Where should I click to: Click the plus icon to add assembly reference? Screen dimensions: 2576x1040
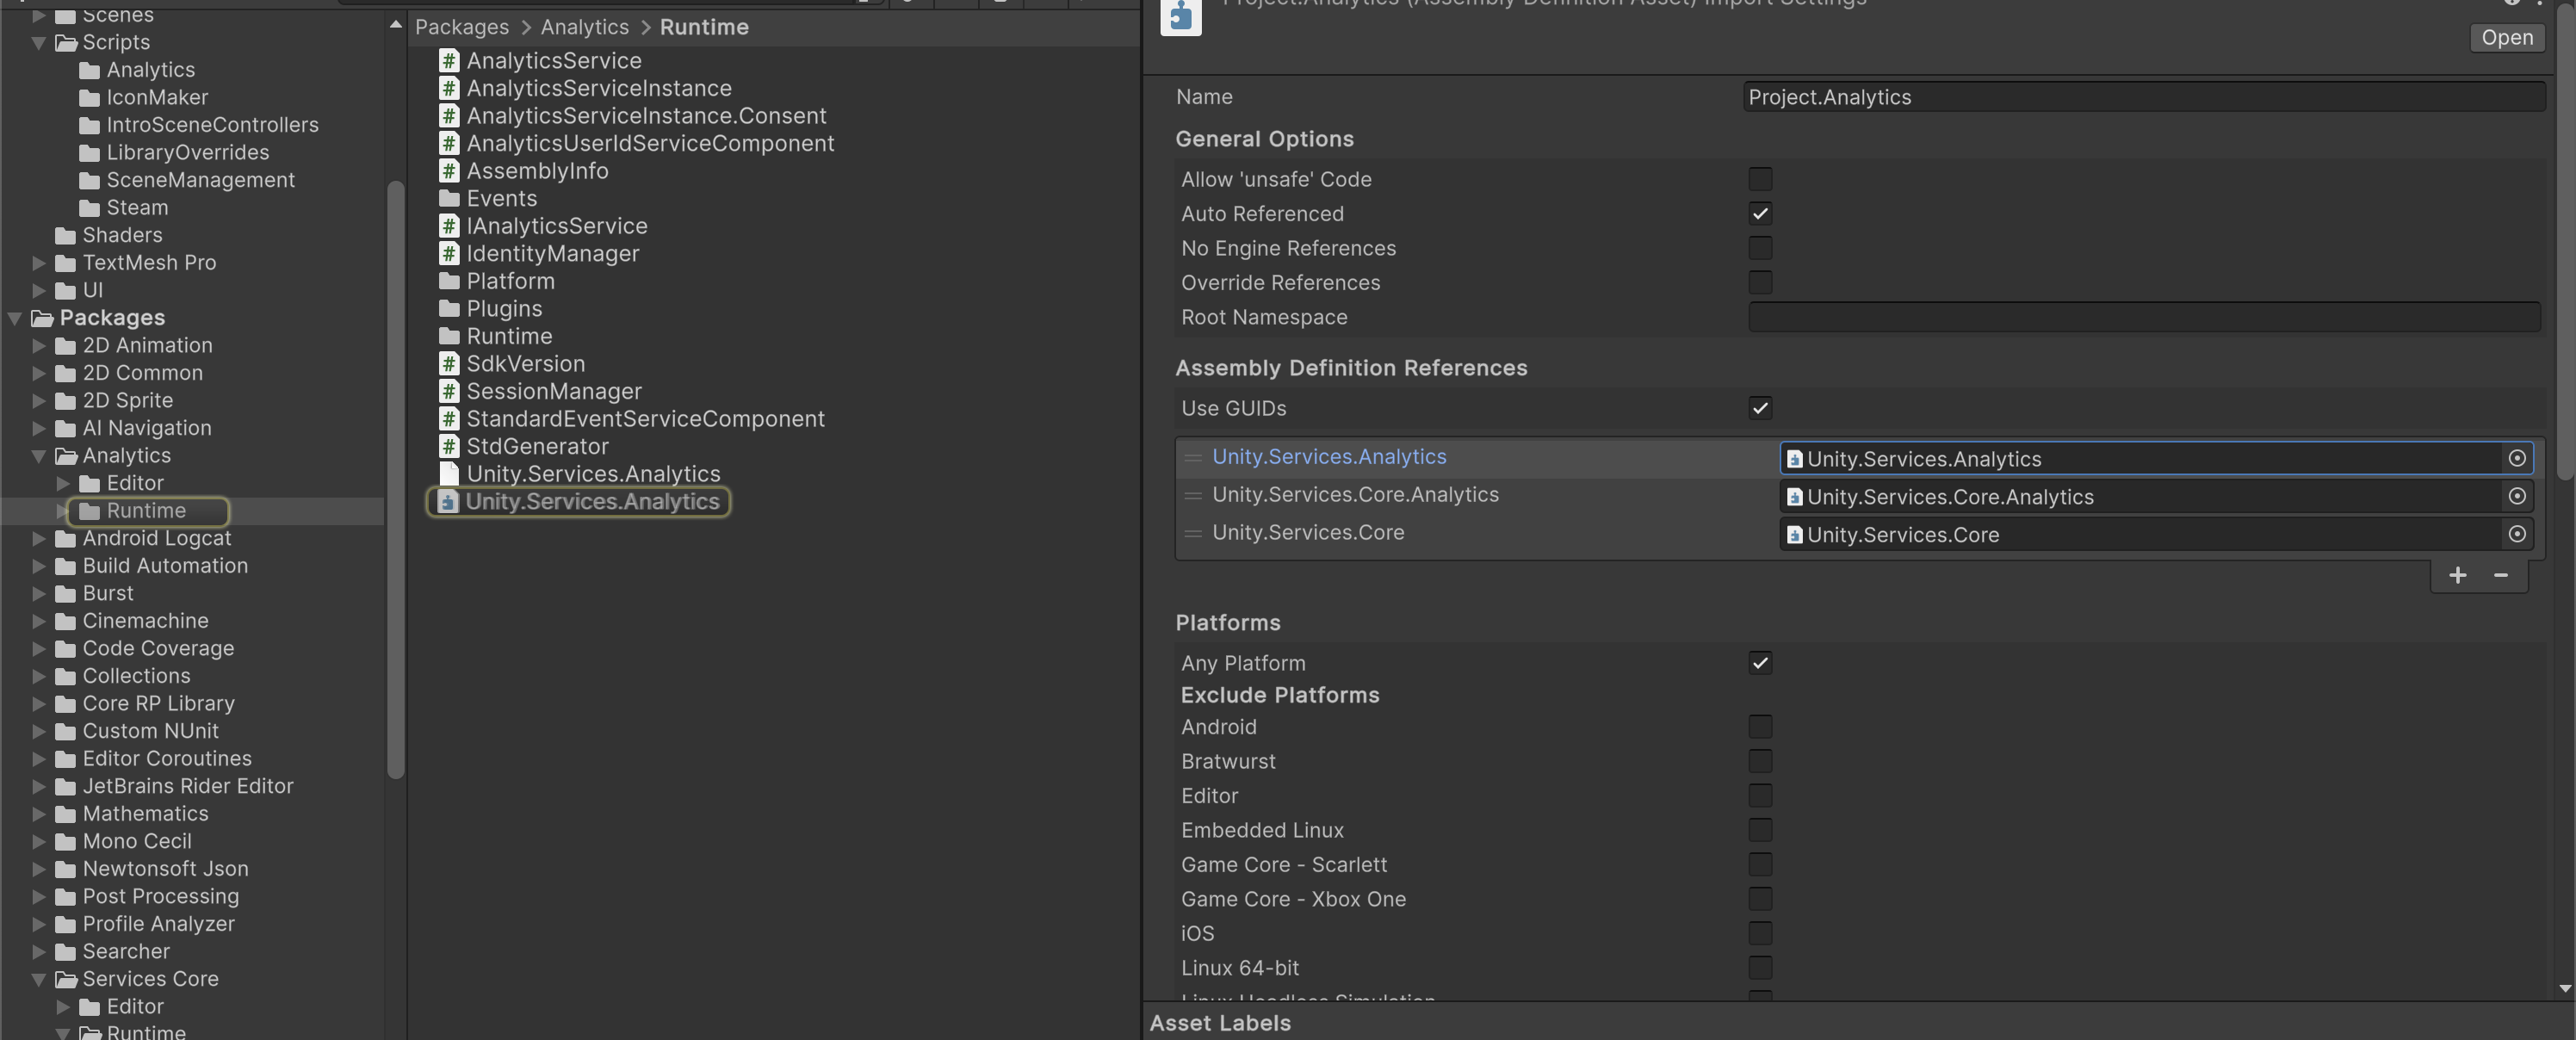click(x=2457, y=575)
